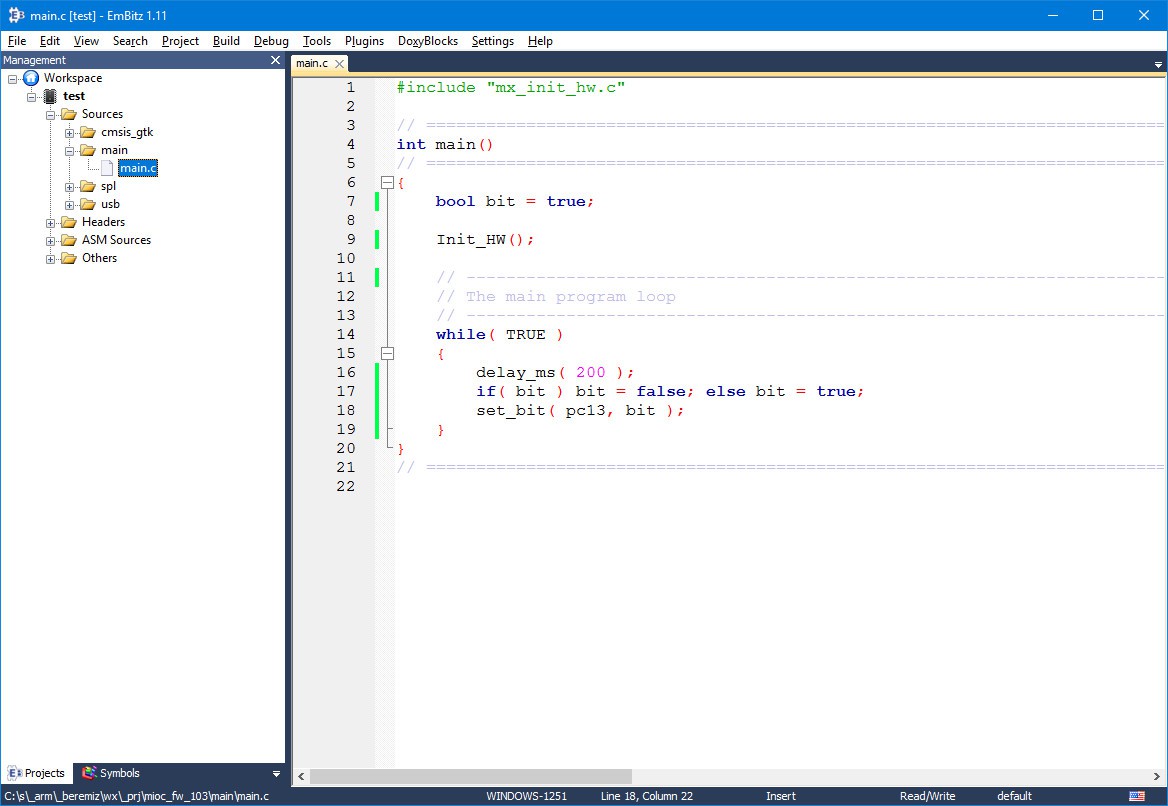
Task: Click the Insert mode status text
Action: point(781,796)
